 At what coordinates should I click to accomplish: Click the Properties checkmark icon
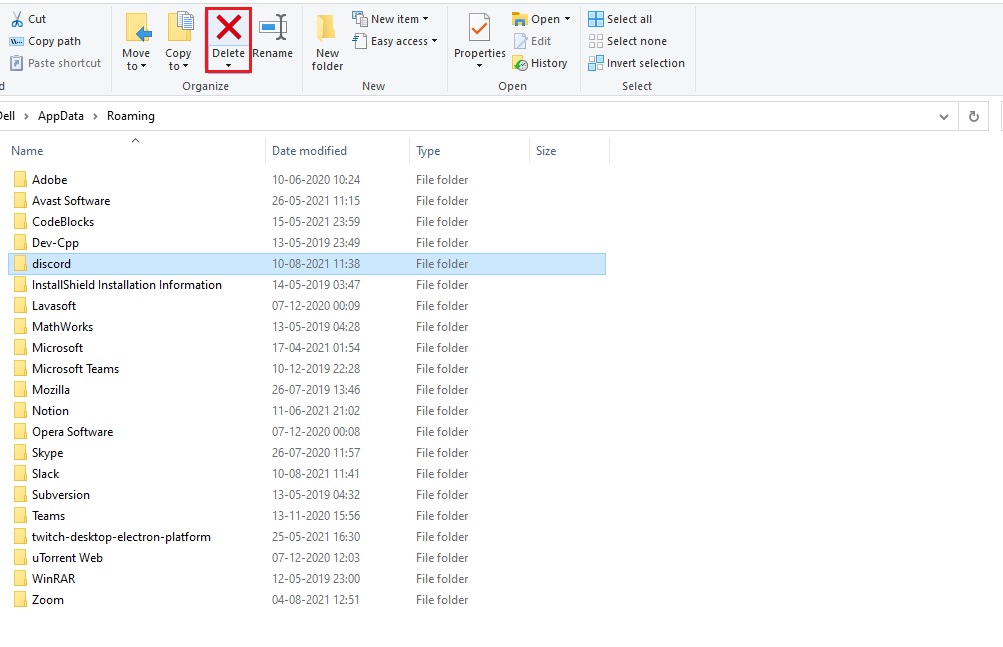[479, 28]
